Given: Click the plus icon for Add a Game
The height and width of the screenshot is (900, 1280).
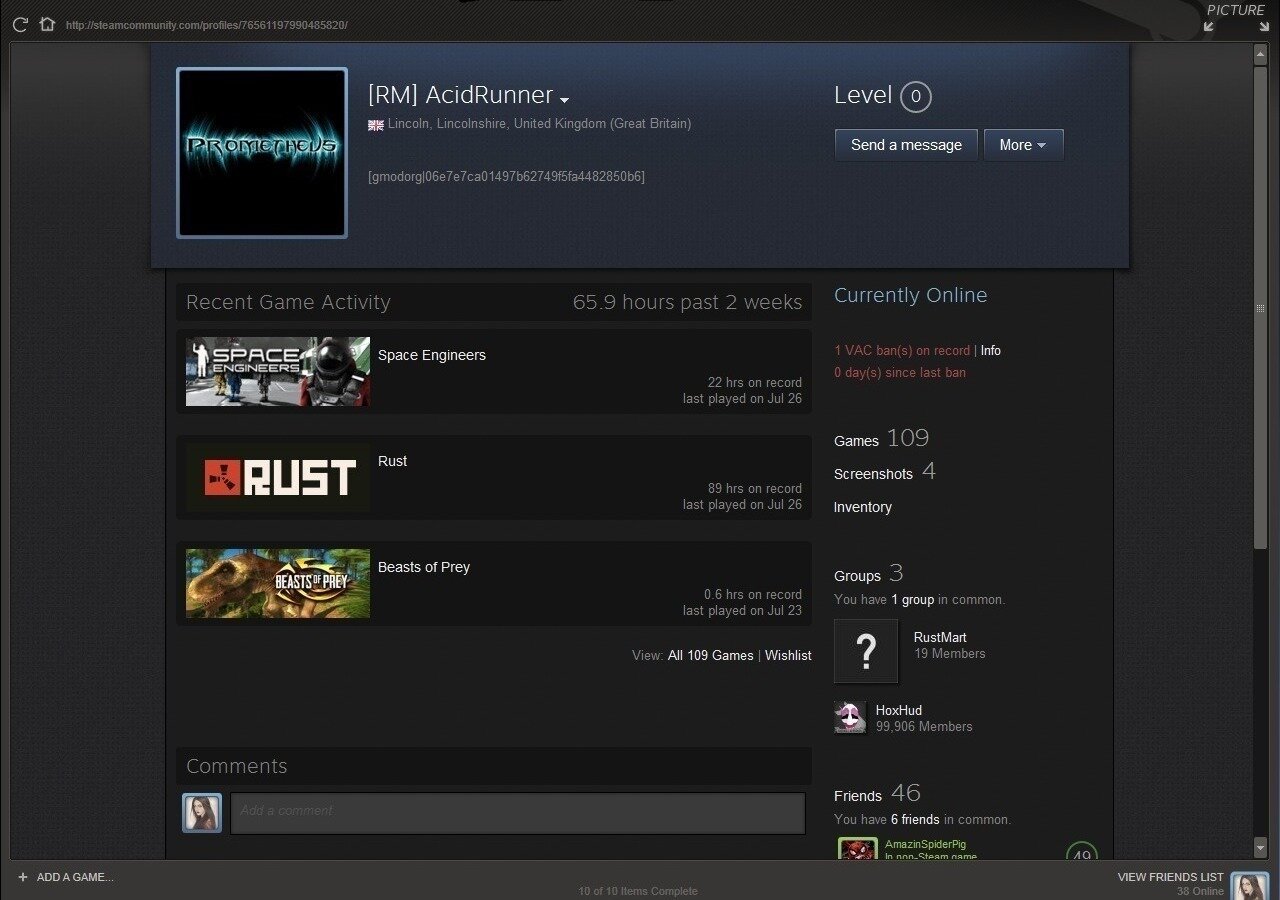Looking at the screenshot, I should point(22,877).
